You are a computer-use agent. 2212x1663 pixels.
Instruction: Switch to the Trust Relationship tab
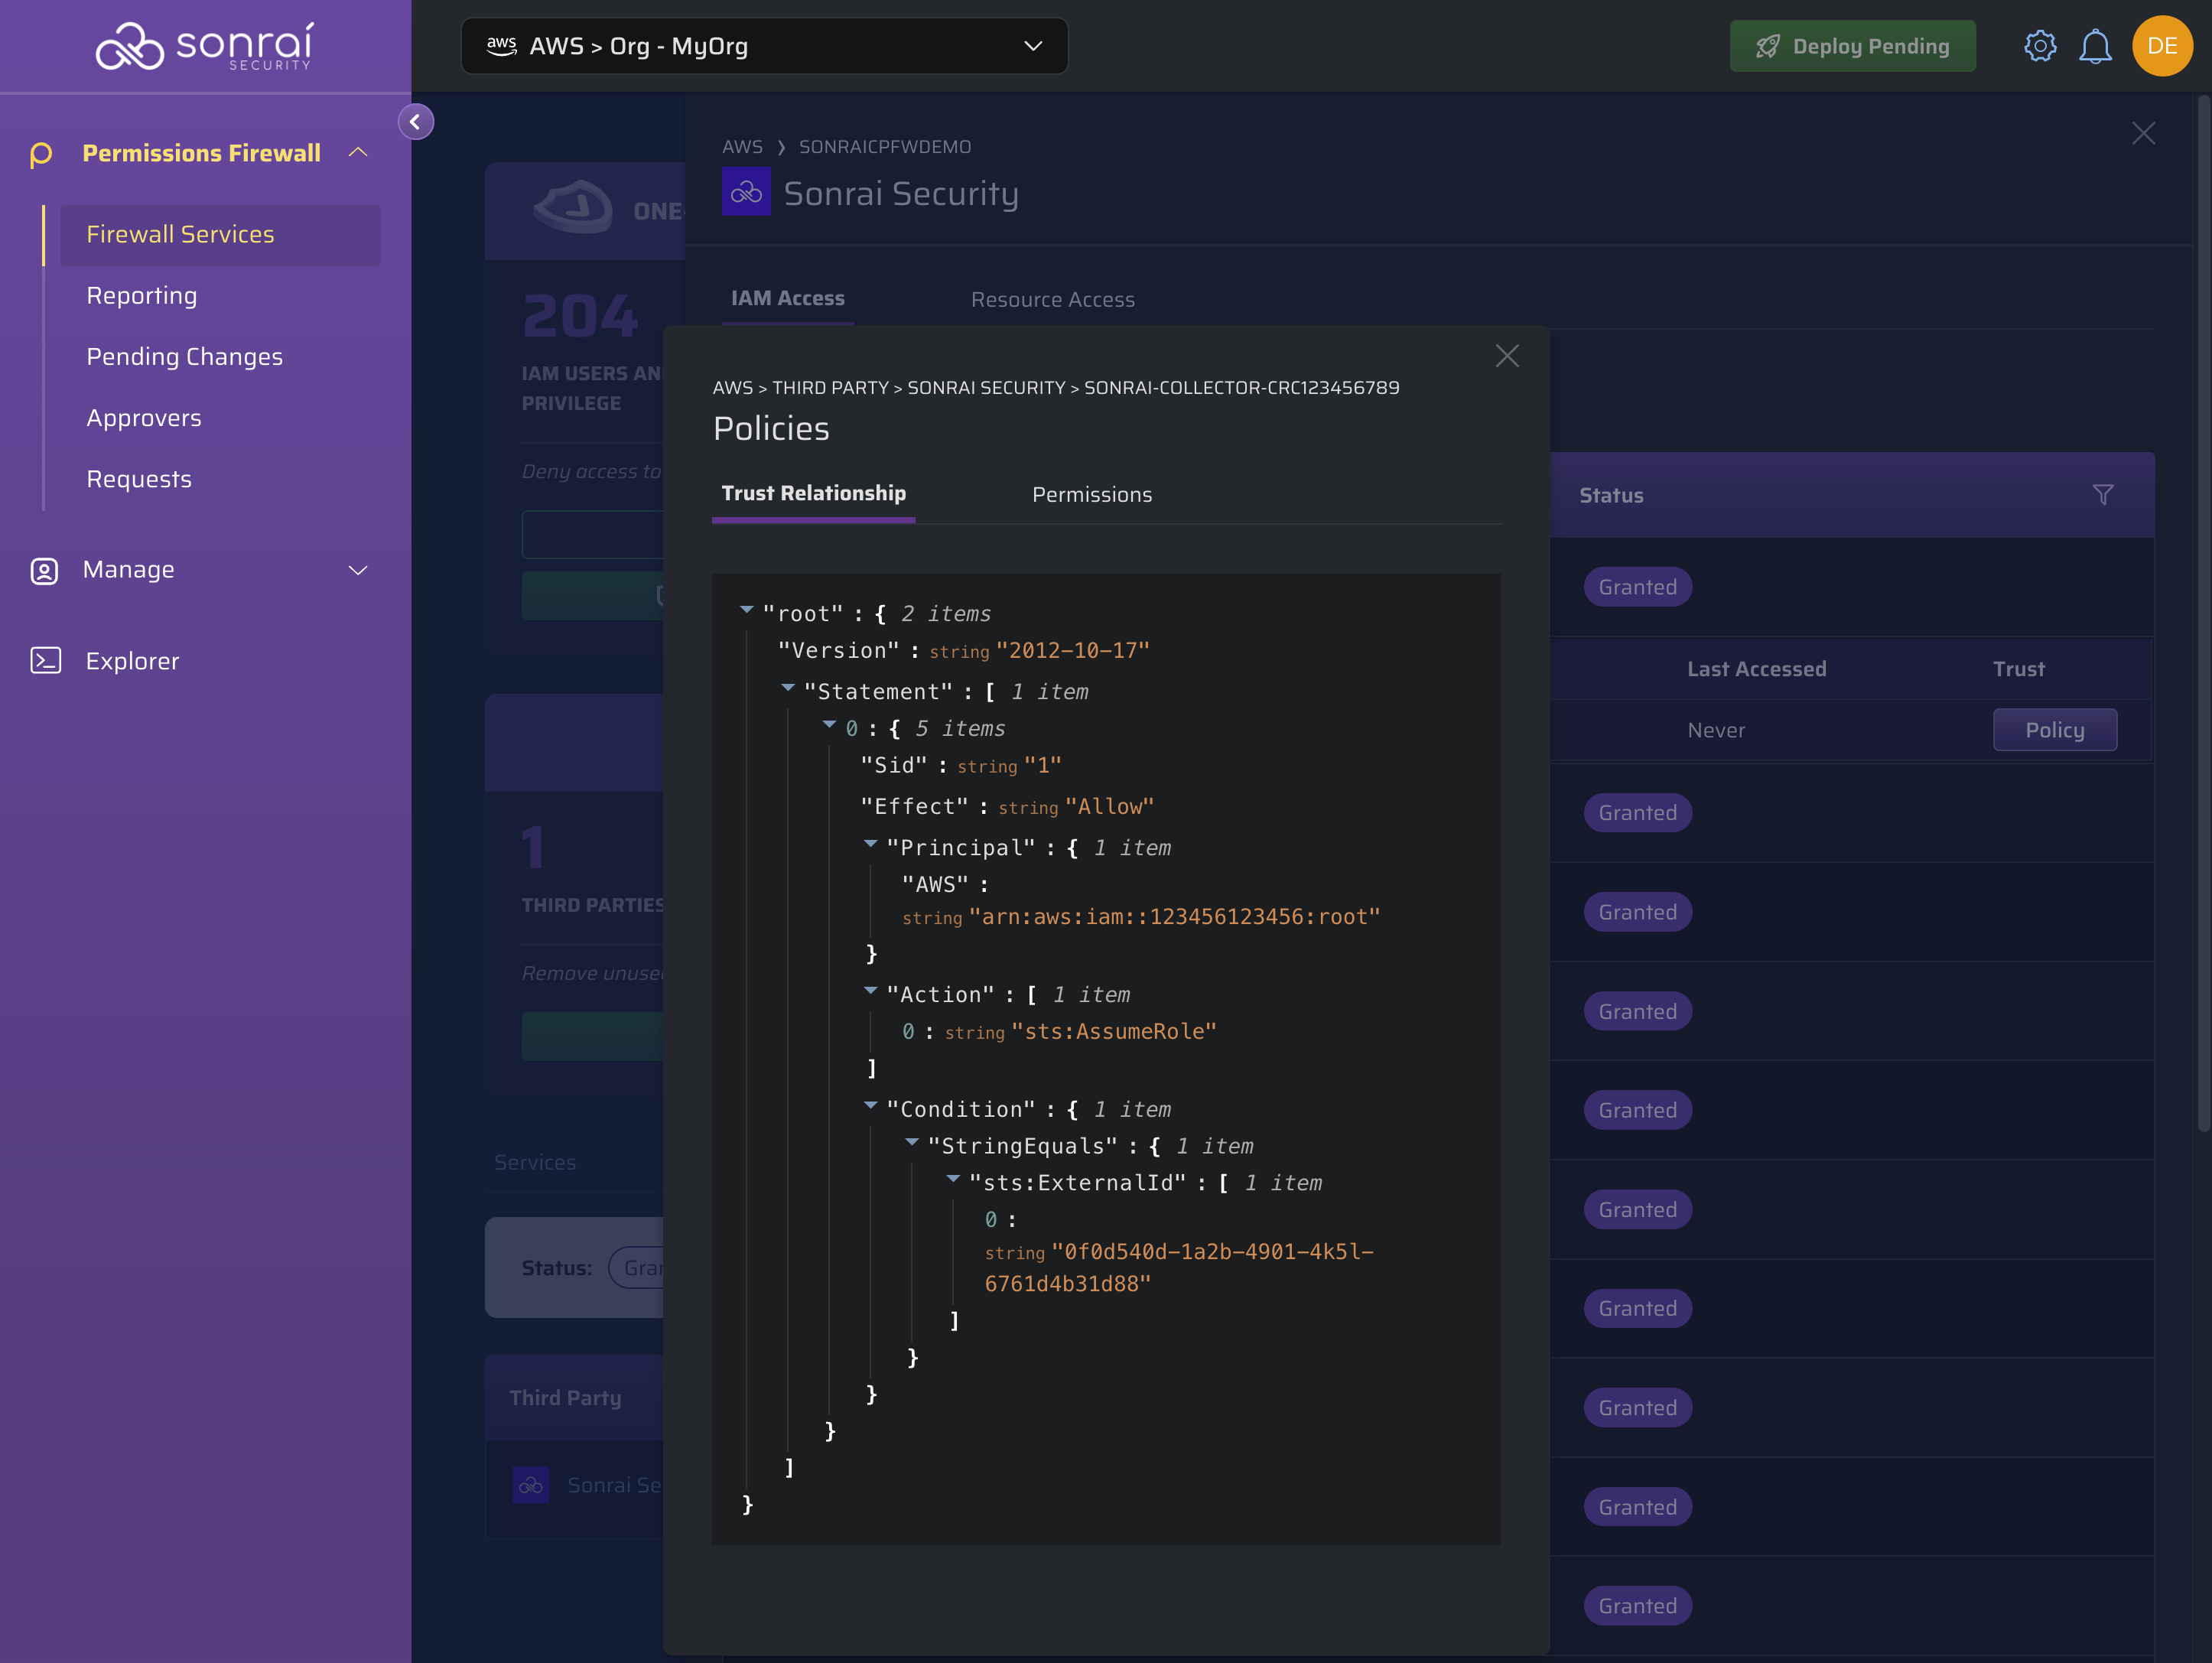(813, 494)
